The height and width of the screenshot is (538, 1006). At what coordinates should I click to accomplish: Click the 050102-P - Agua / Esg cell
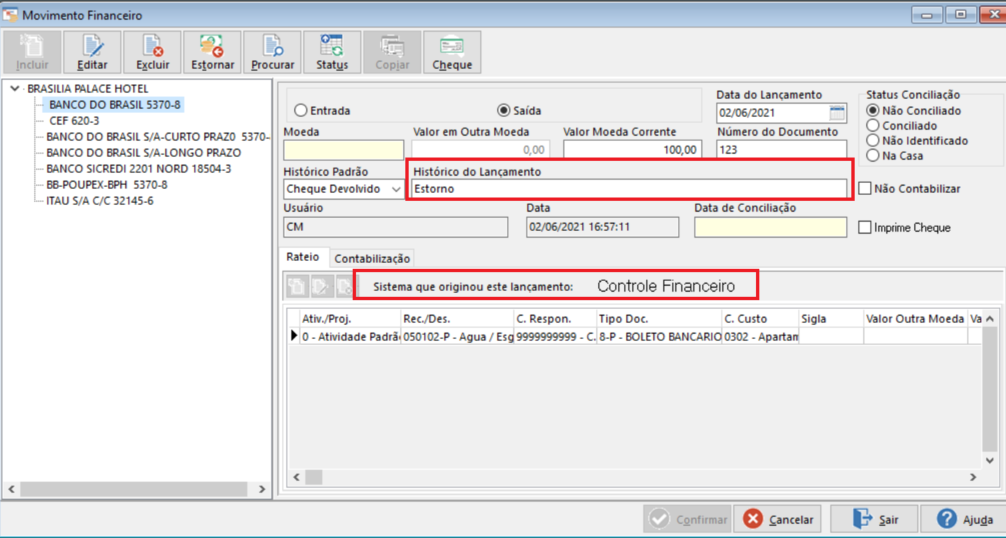[x=457, y=336]
